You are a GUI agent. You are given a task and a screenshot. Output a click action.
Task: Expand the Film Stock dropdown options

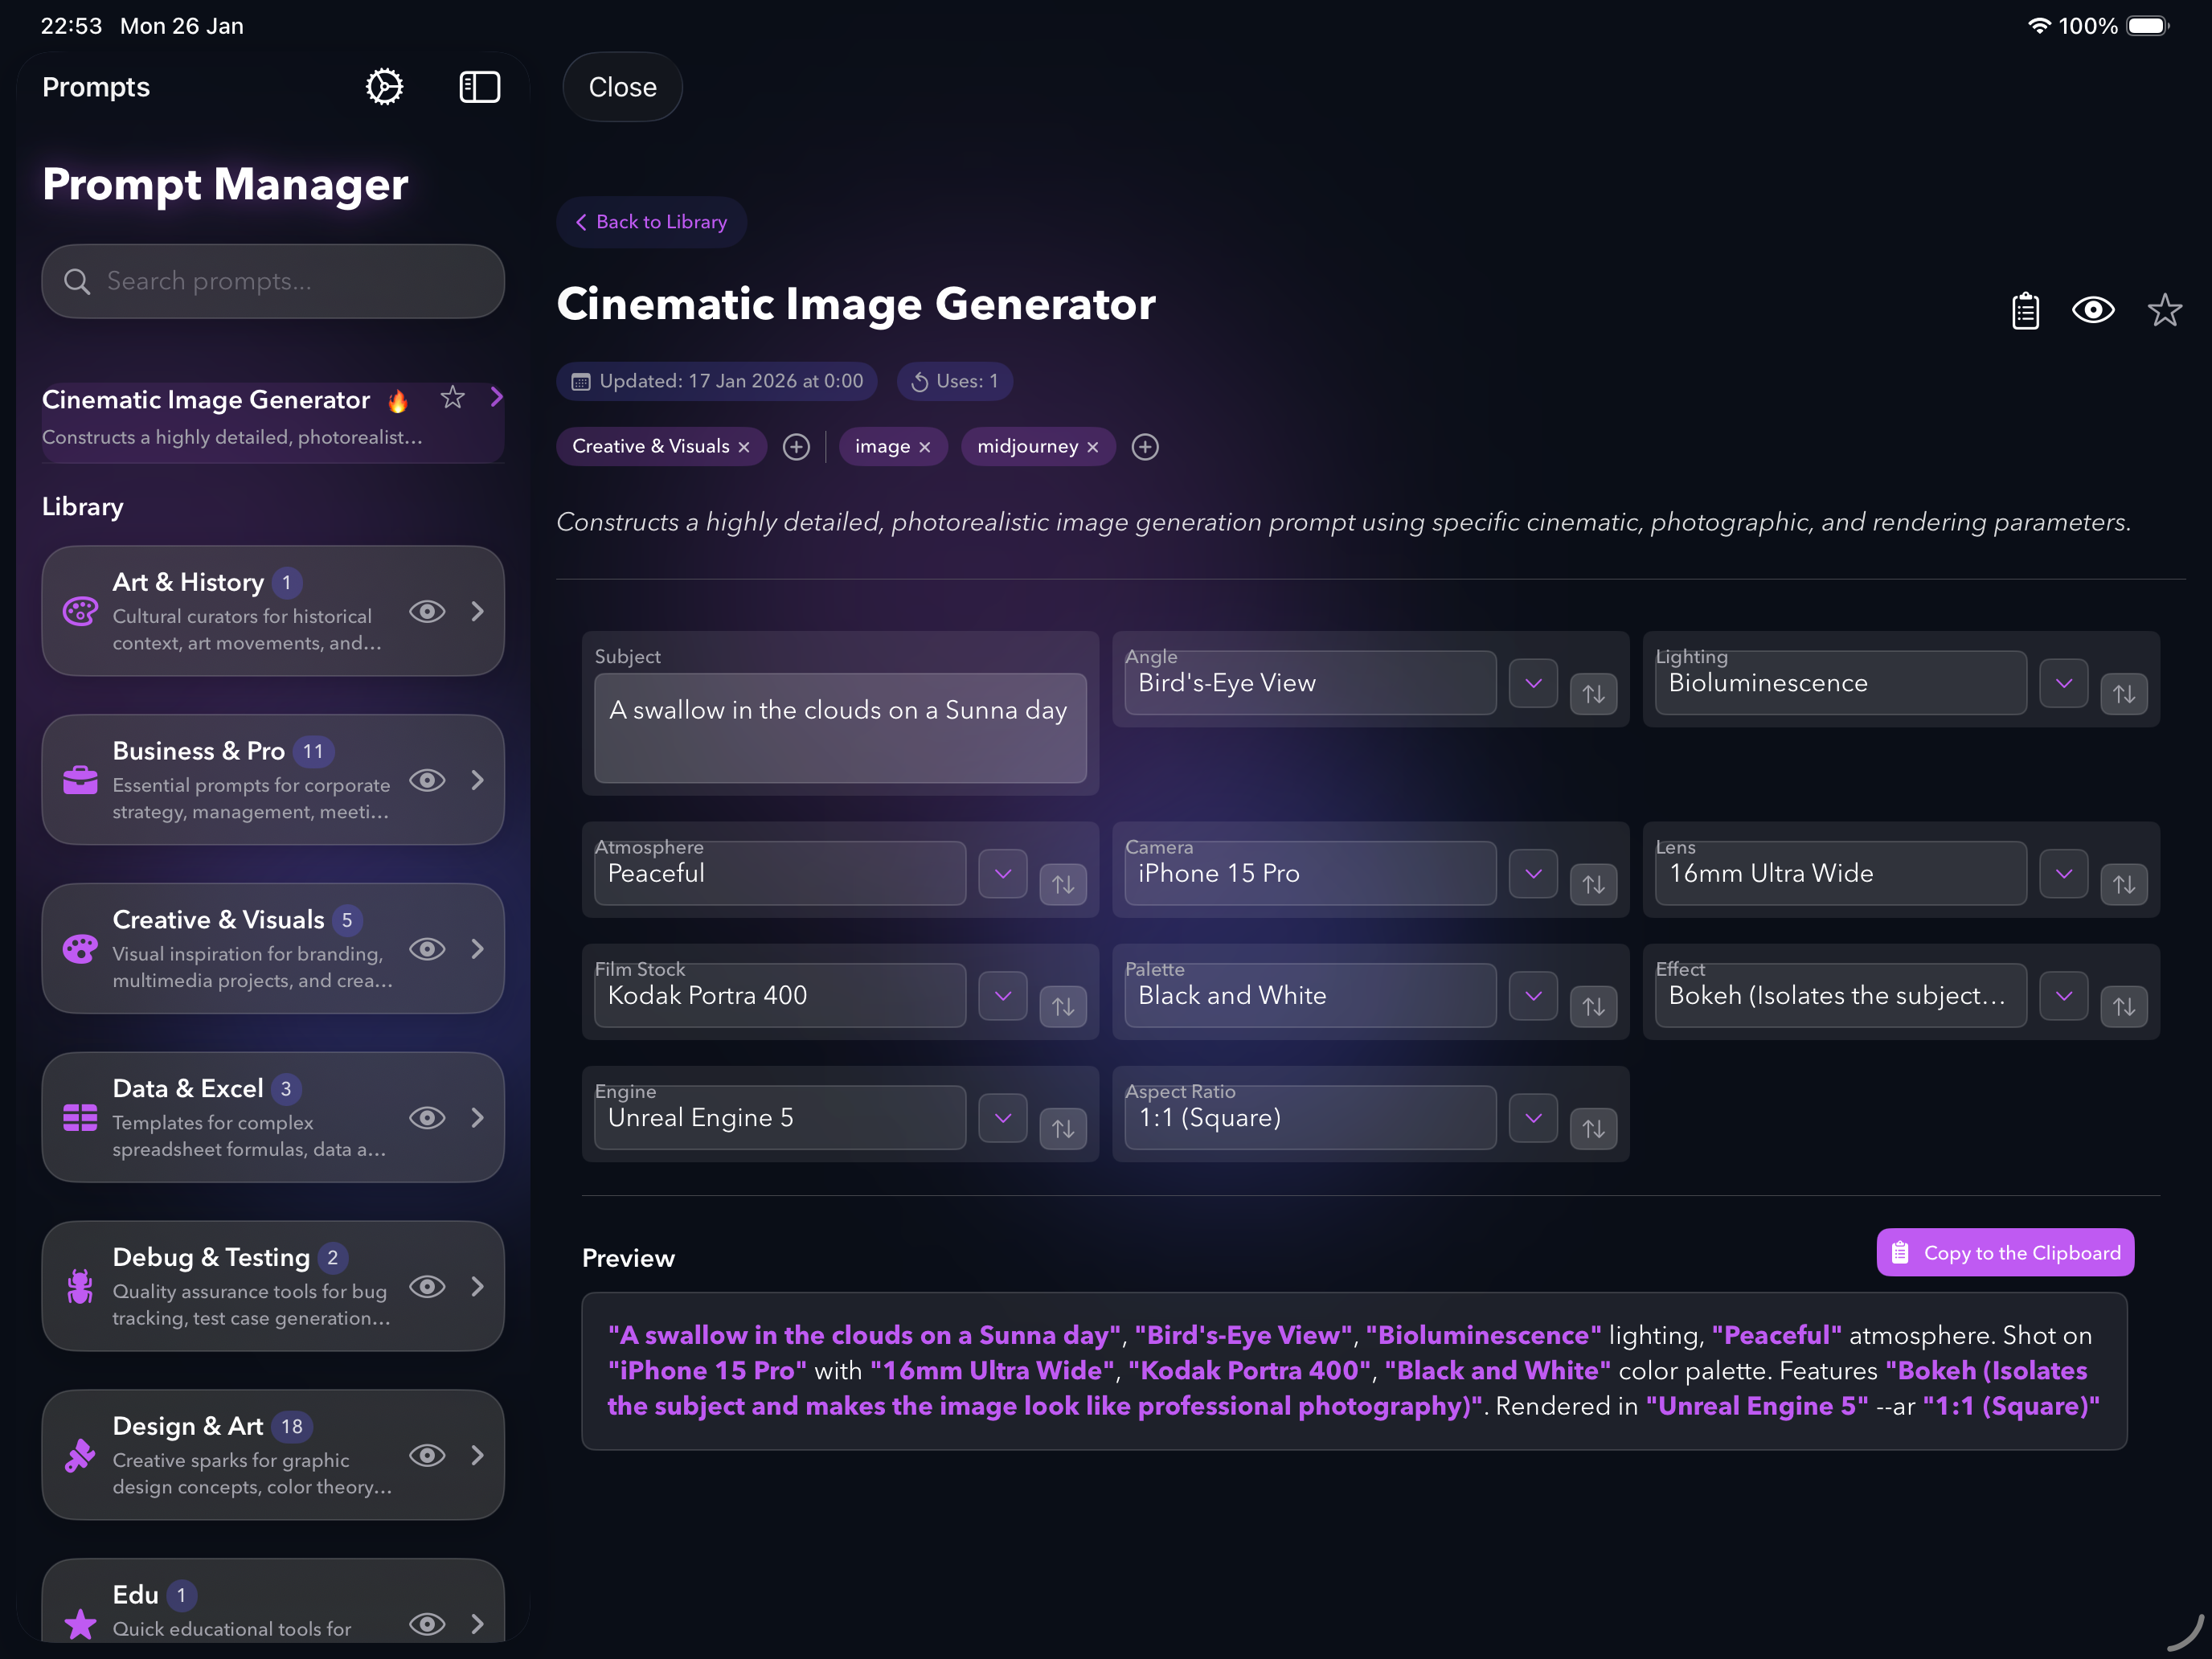click(1002, 996)
